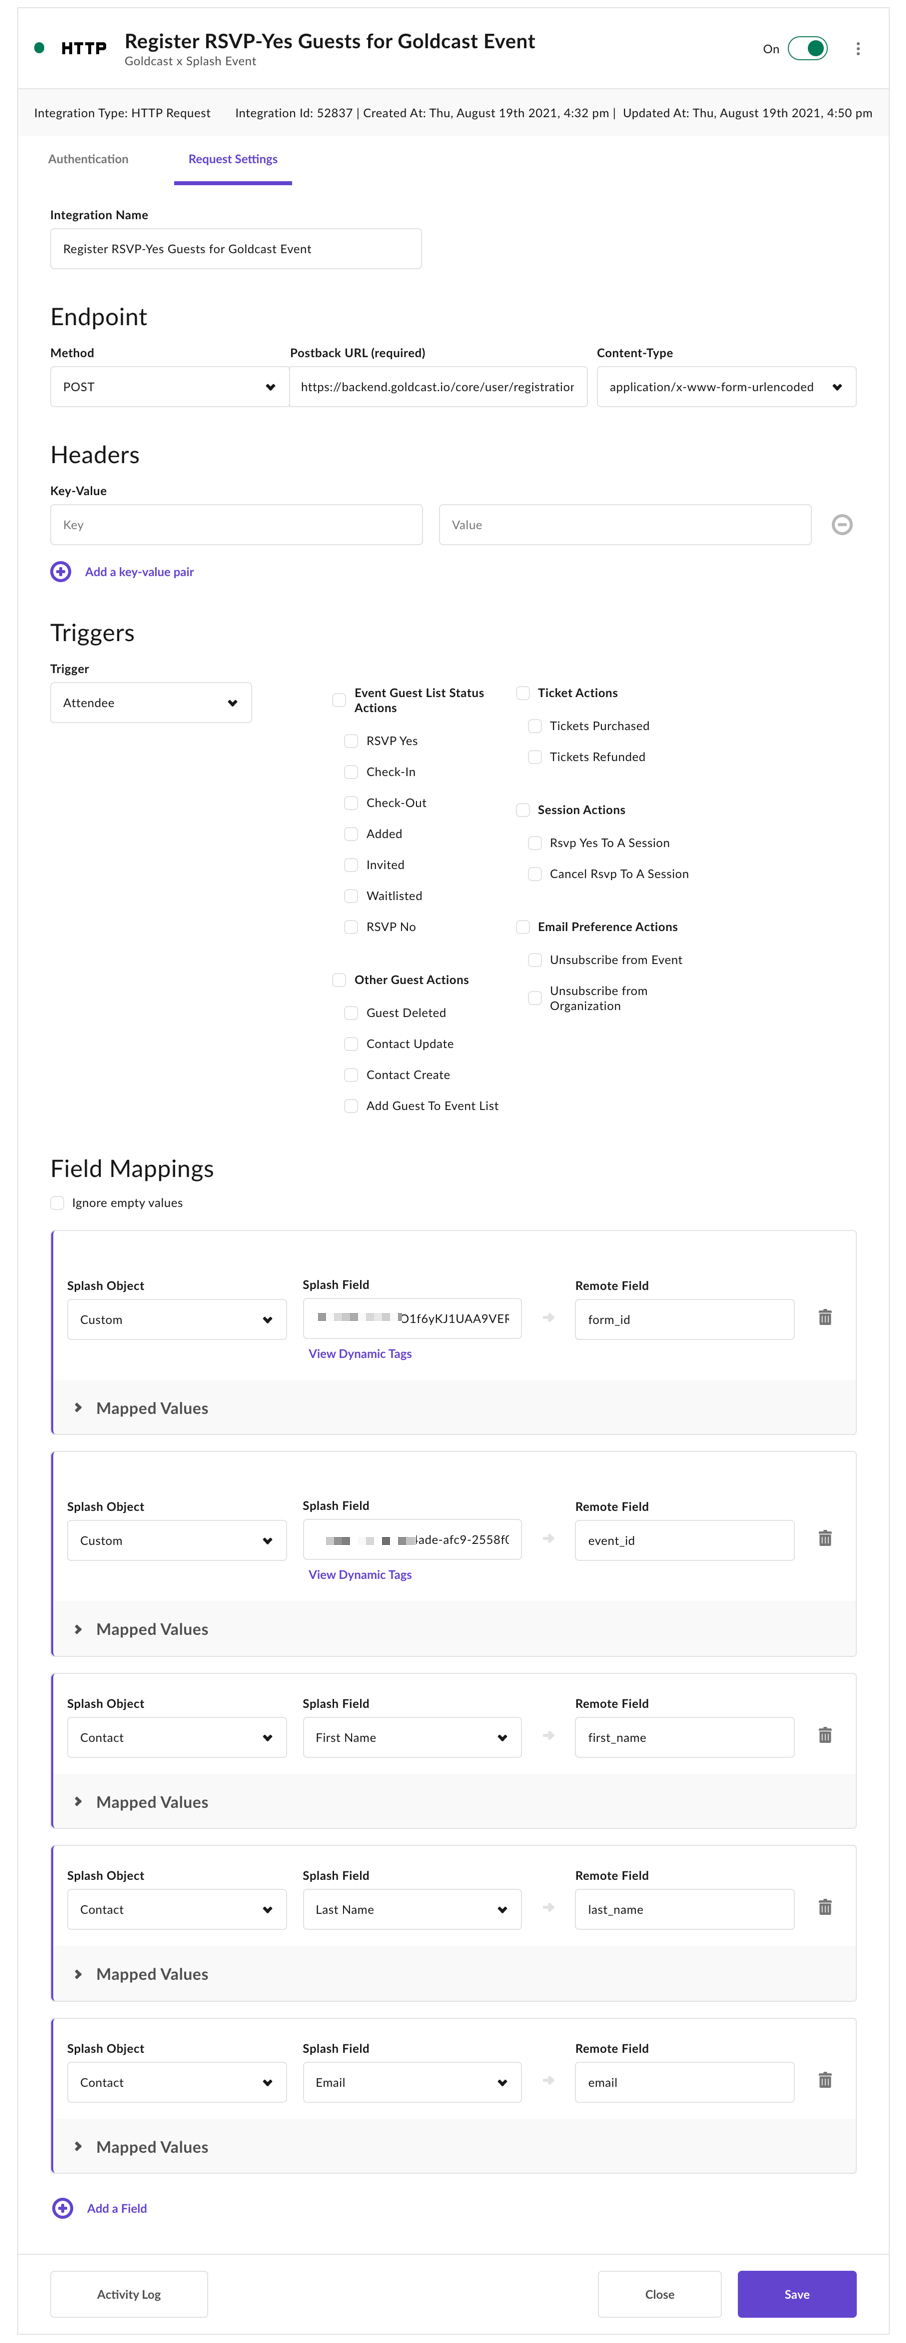The width and height of the screenshot is (906, 2343).
Task: Switch to the Authentication tab
Action: [x=88, y=159]
